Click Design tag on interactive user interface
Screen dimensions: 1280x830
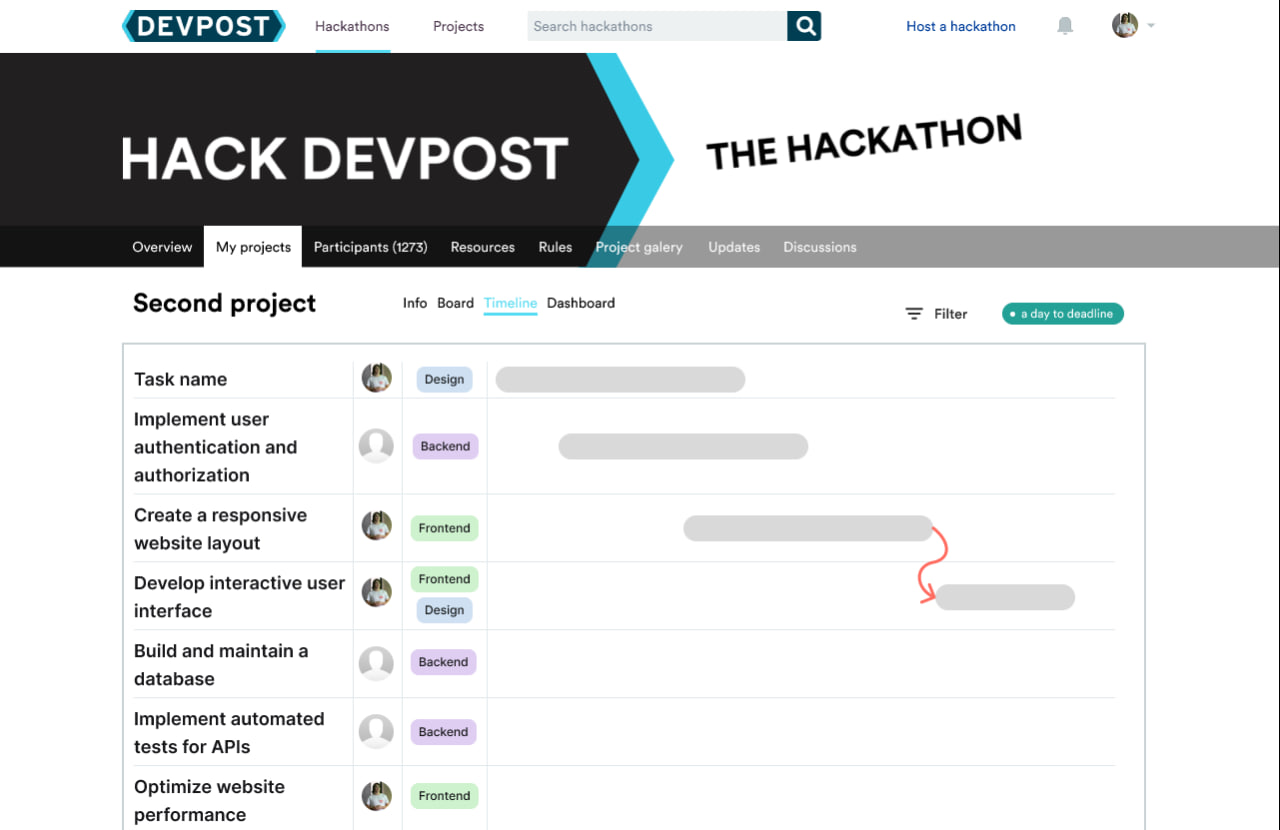[x=444, y=610]
